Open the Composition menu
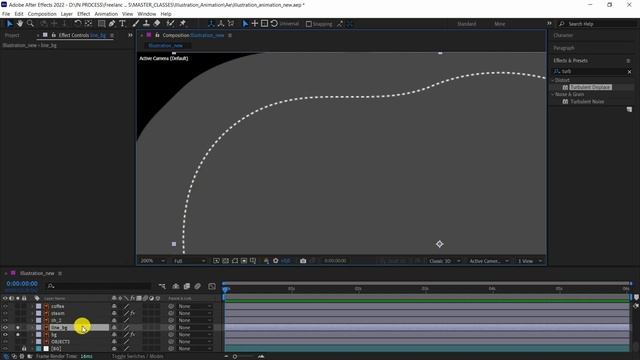This screenshot has height=360, width=640. (x=42, y=14)
